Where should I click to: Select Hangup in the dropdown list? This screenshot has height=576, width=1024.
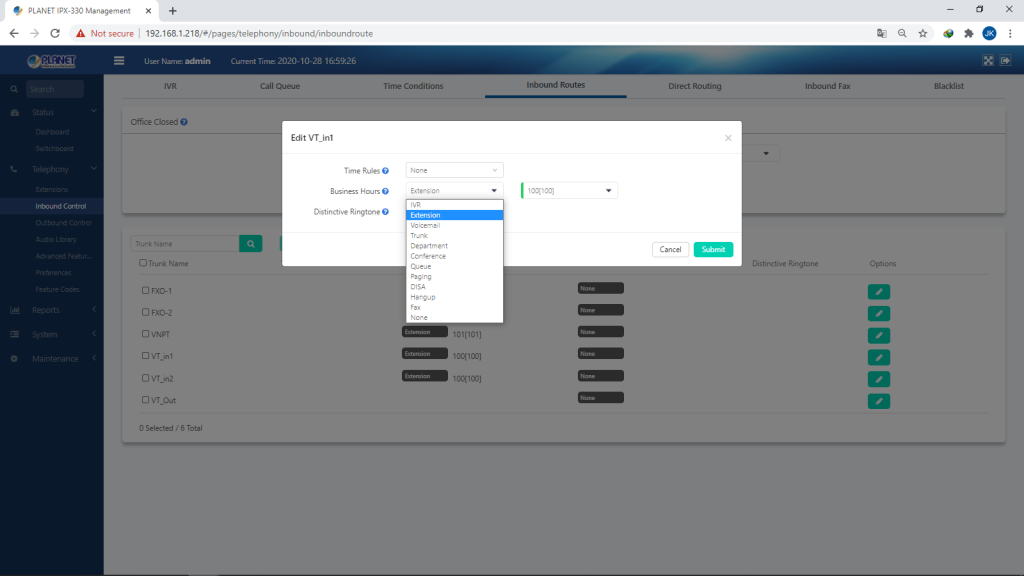coord(454,297)
